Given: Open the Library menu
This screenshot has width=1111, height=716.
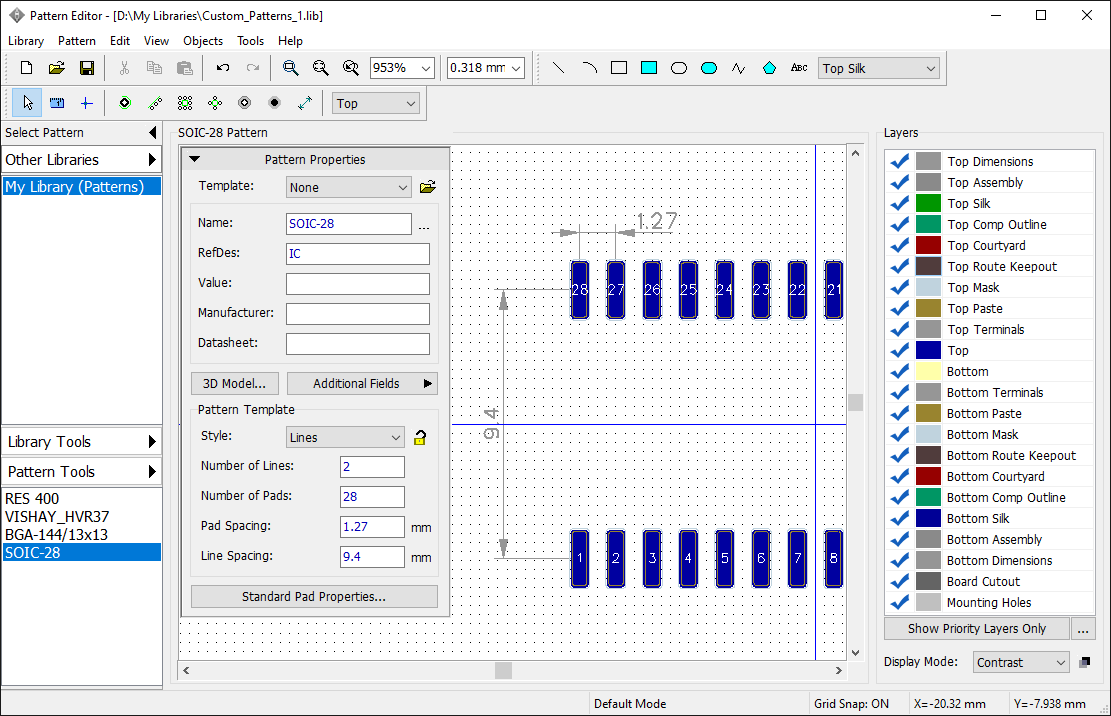Looking at the screenshot, I should click(26, 41).
